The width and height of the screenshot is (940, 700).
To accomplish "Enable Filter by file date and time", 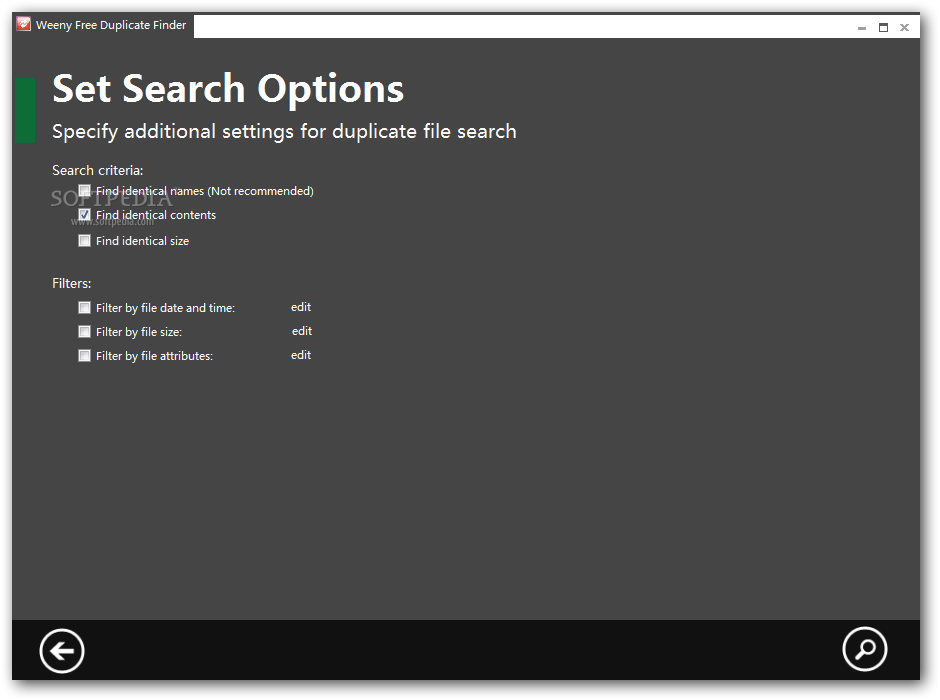I will pyautogui.click(x=85, y=307).
